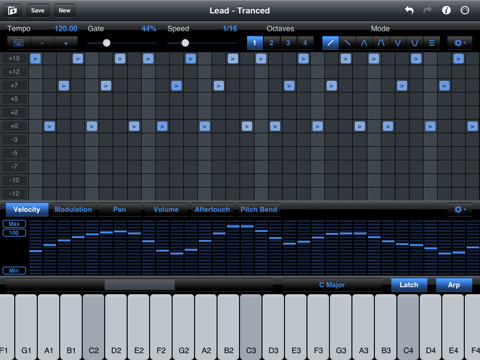Play the C3 piano key

(251, 327)
